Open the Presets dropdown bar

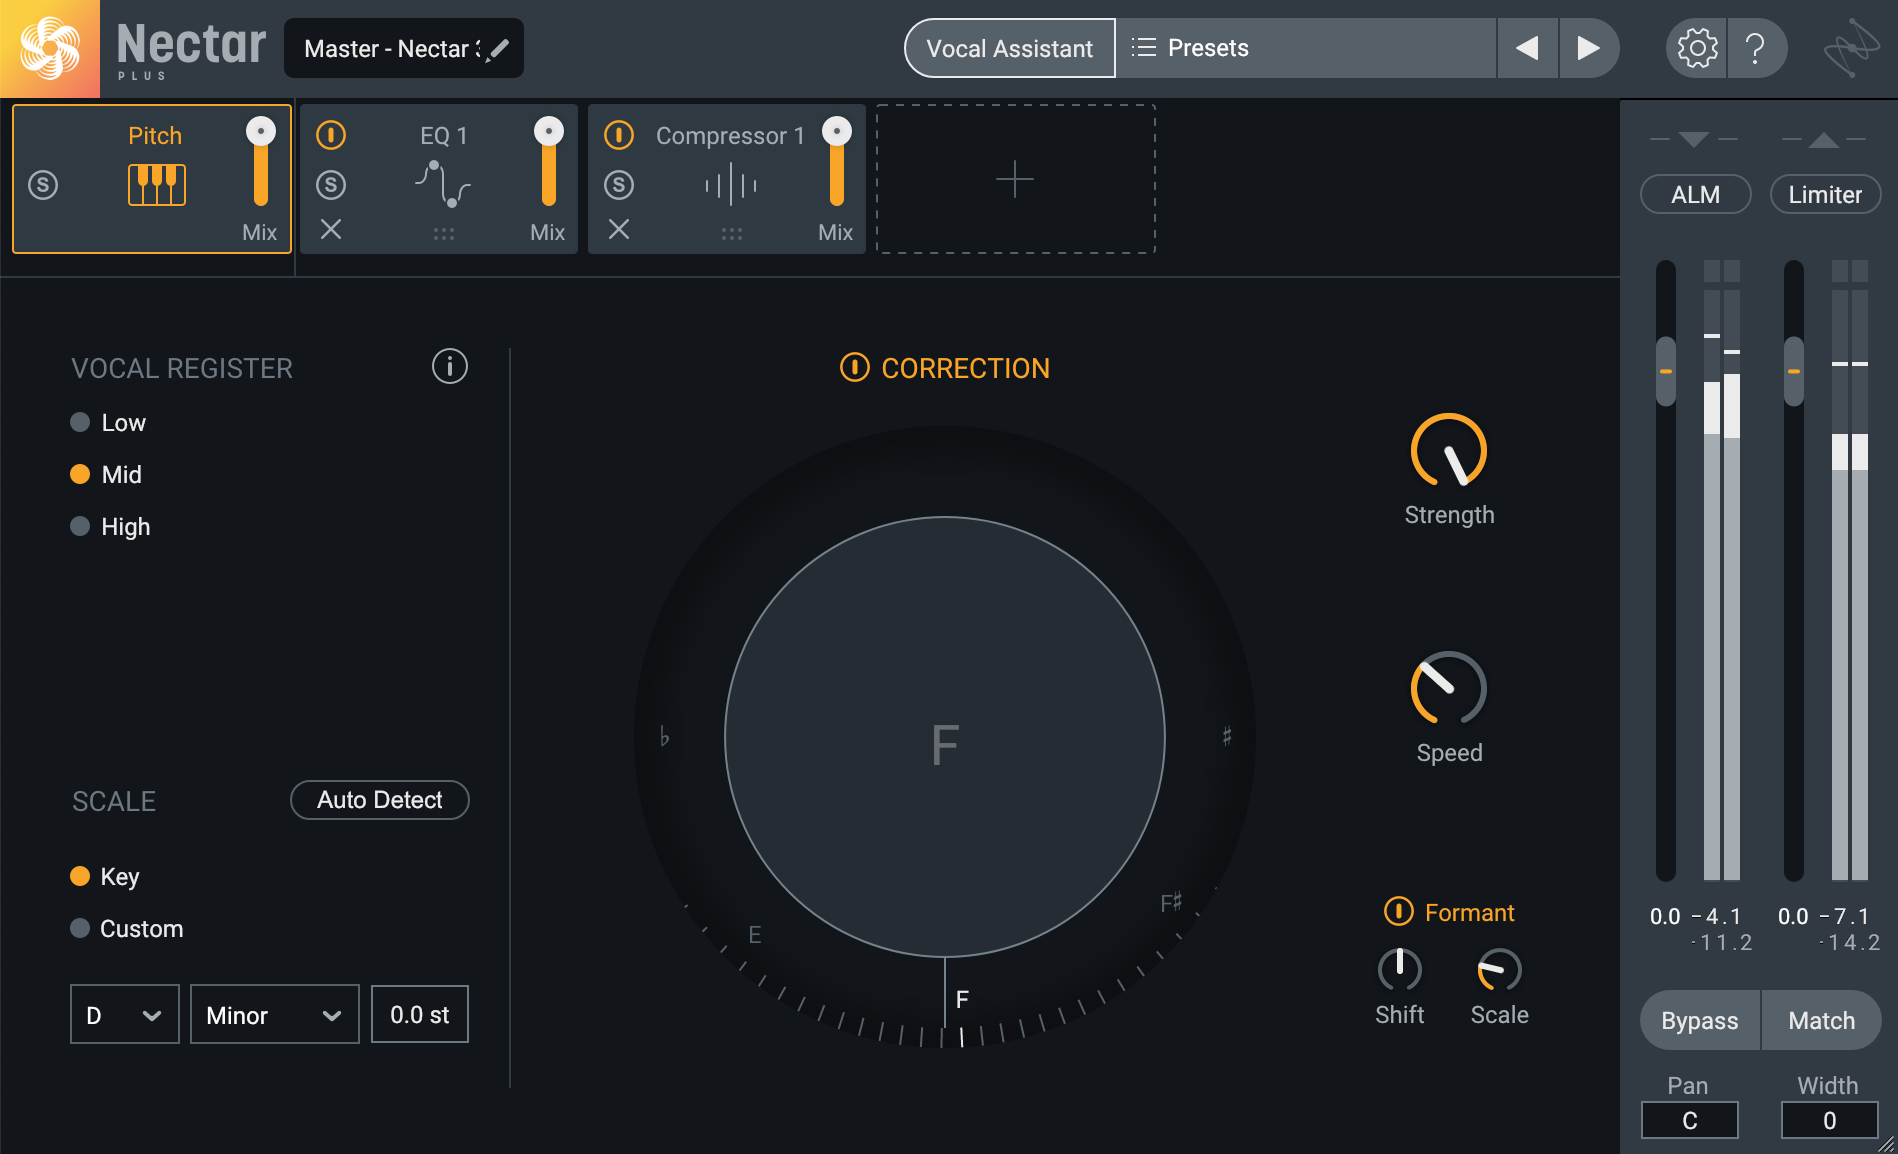pos(1306,48)
